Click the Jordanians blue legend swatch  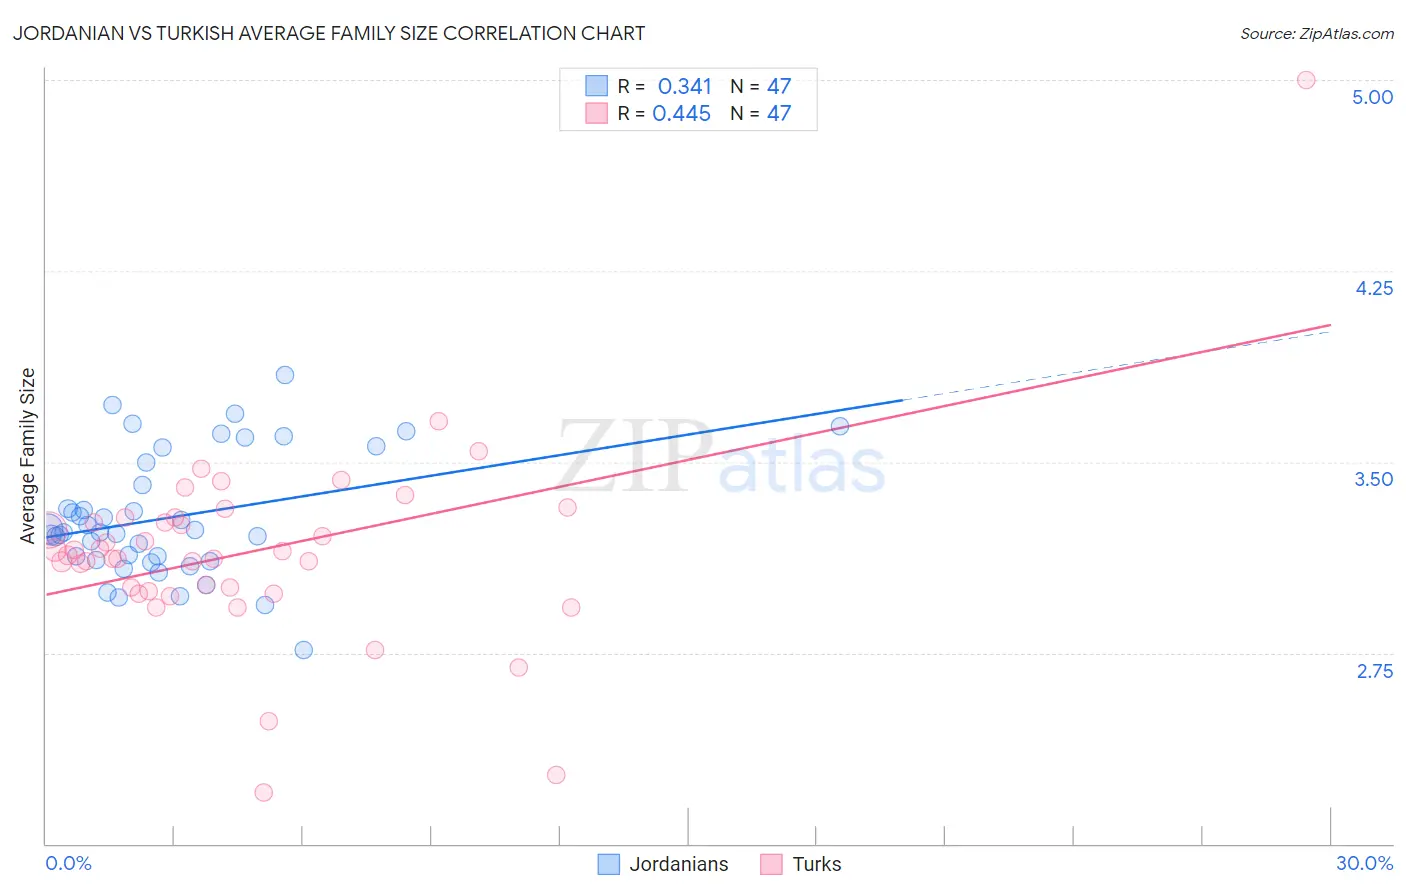point(608,864)
